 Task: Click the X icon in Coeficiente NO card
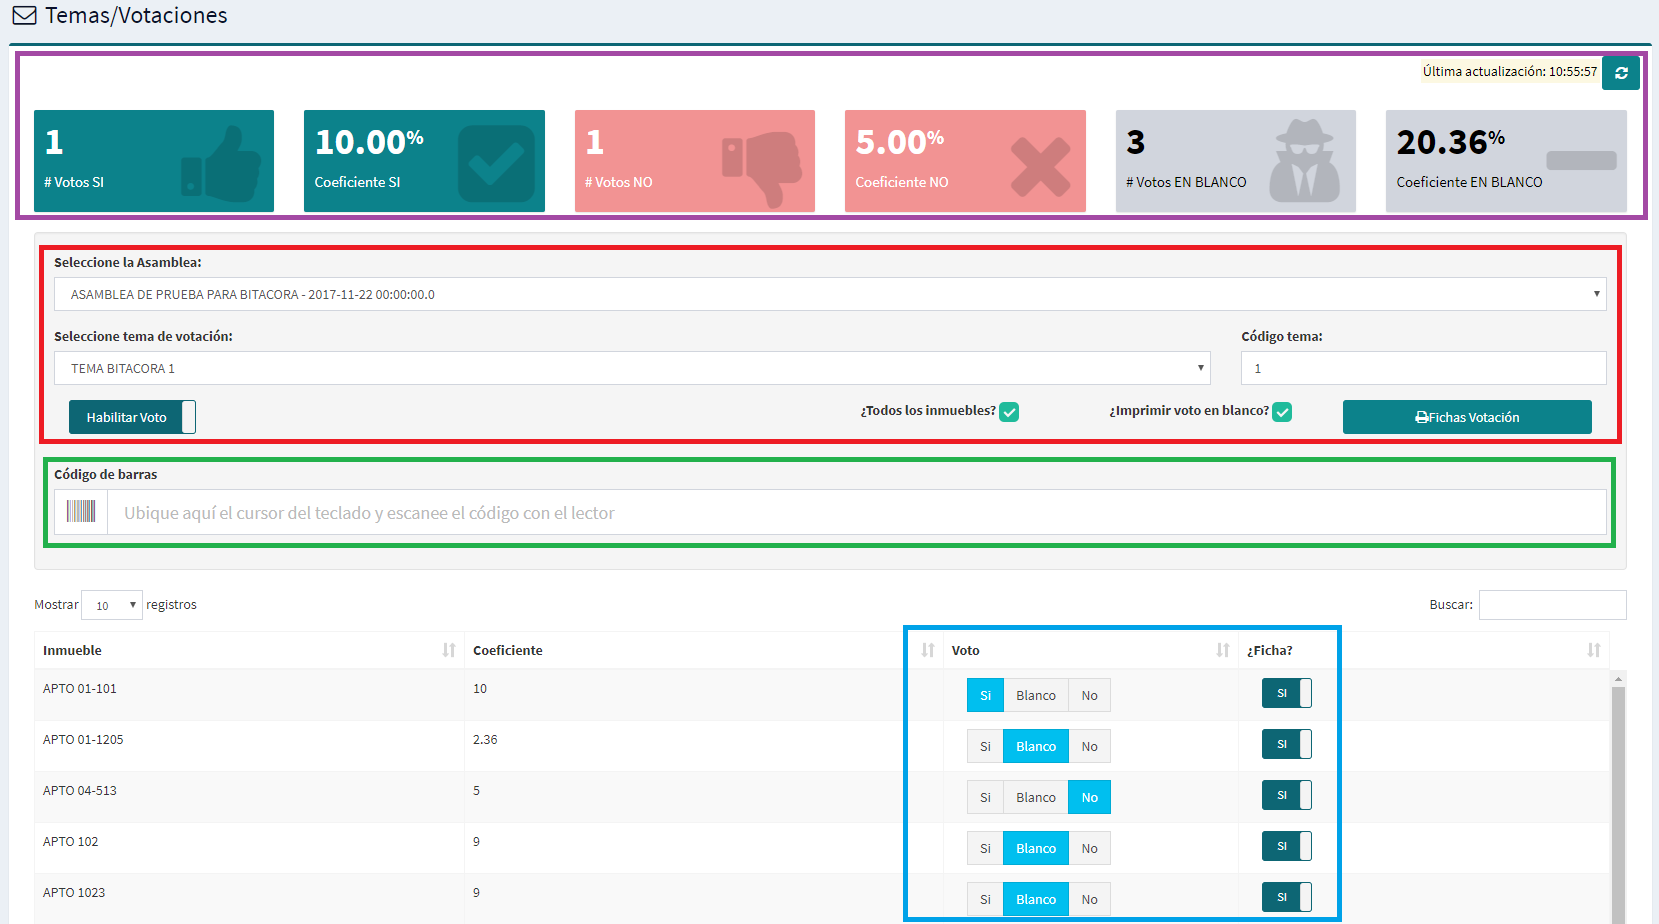[x=1040, y=166]
